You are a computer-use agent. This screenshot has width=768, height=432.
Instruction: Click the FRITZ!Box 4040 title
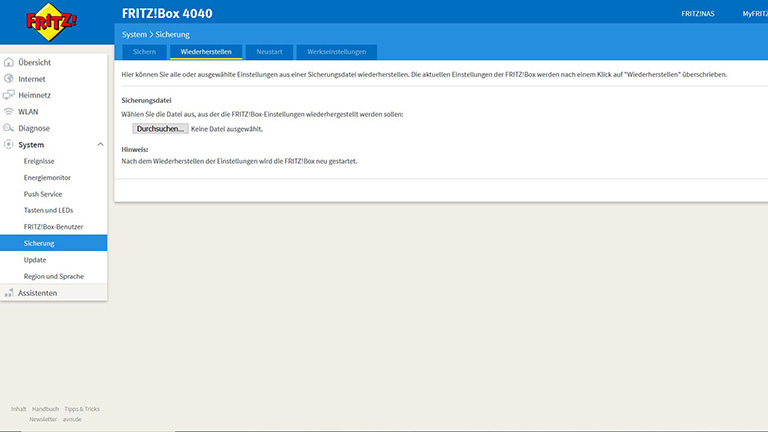pyautogui.click(x=167, y=14)
